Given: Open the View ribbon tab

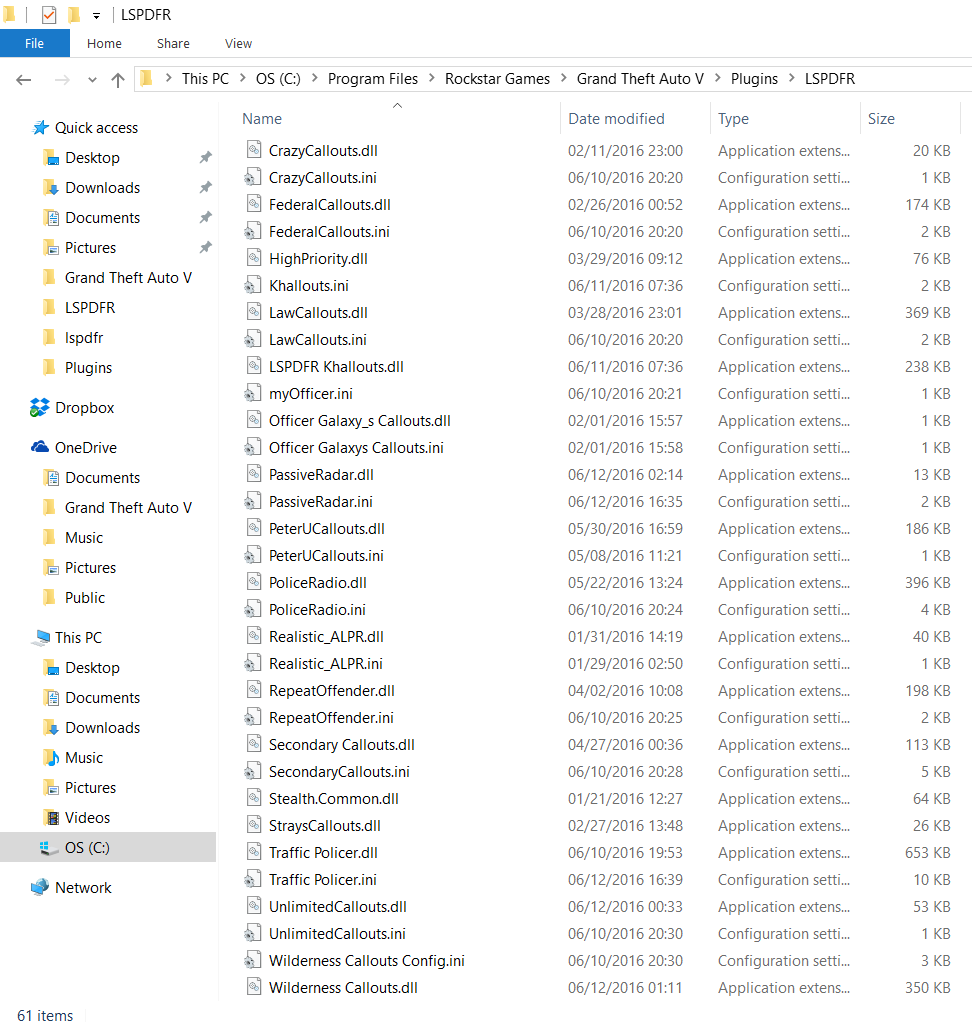Looking at the screenshot, I should (238, 43).
